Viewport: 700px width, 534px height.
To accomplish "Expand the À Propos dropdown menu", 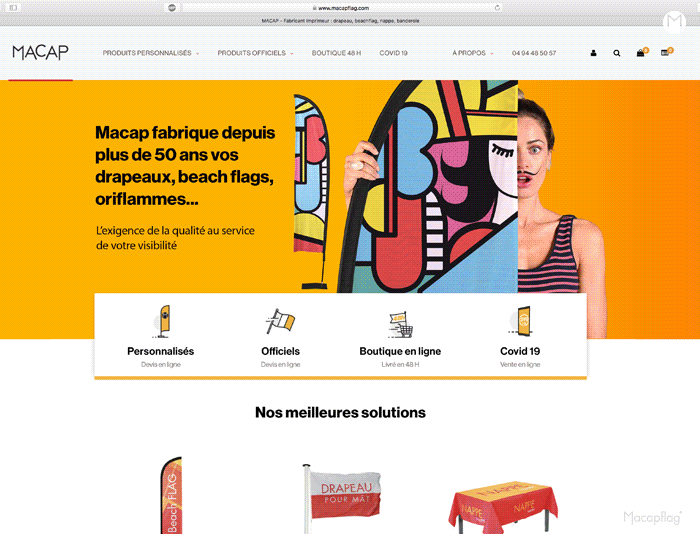I will pyautogui.click(x=473, y=53).
